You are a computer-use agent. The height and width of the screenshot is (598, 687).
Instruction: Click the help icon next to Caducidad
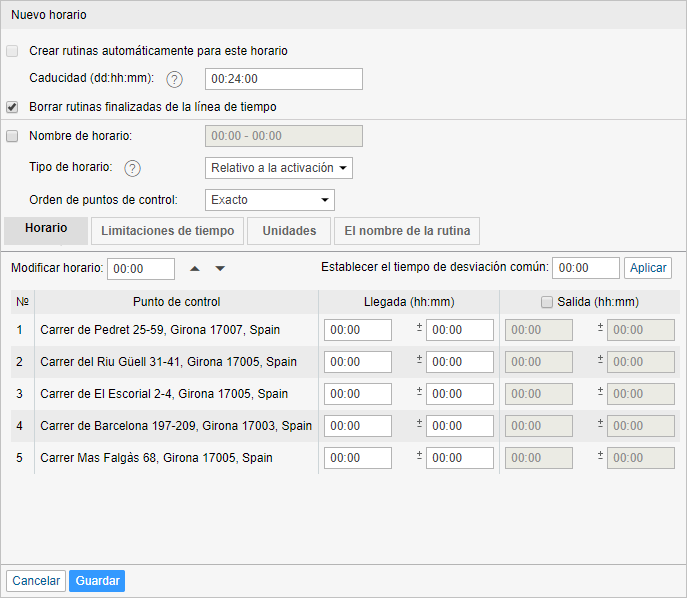tap(175, 80)
